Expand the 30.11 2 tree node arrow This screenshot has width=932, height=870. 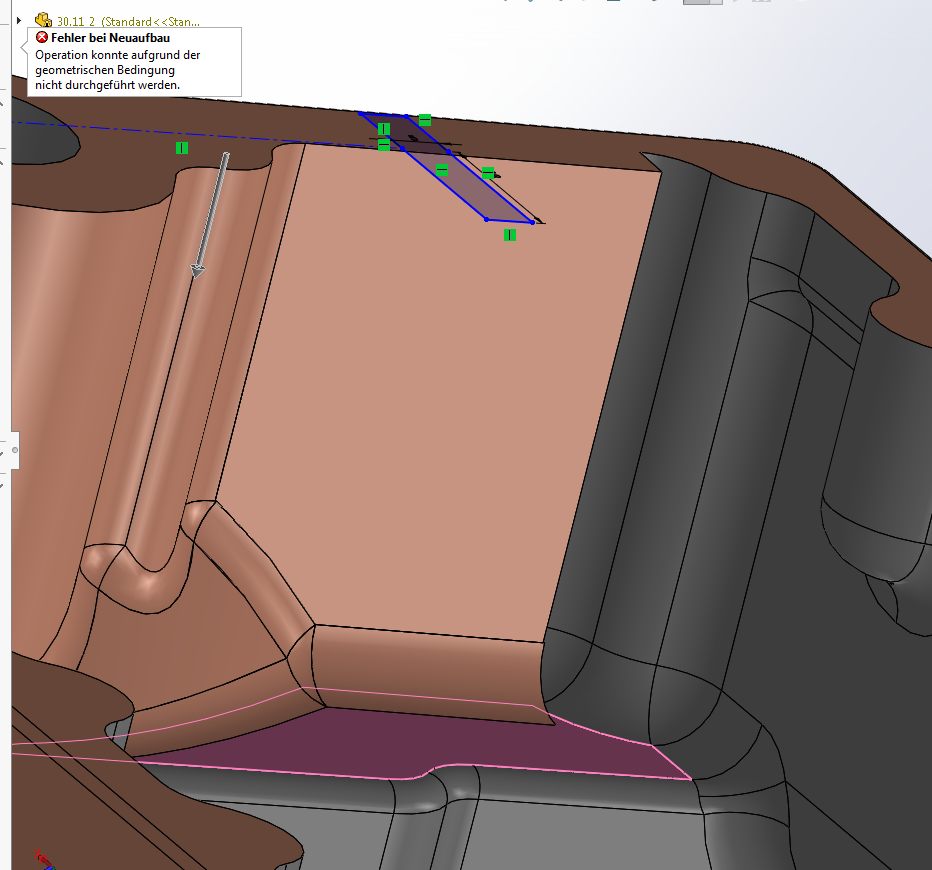point(19,21)
